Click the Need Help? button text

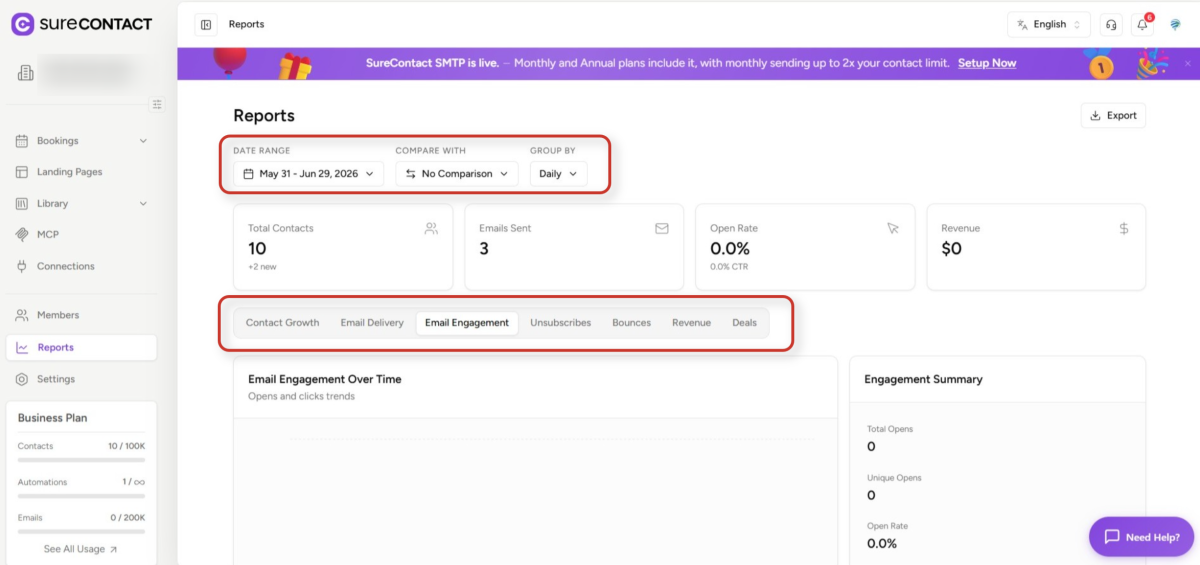tap(1152, 537)
